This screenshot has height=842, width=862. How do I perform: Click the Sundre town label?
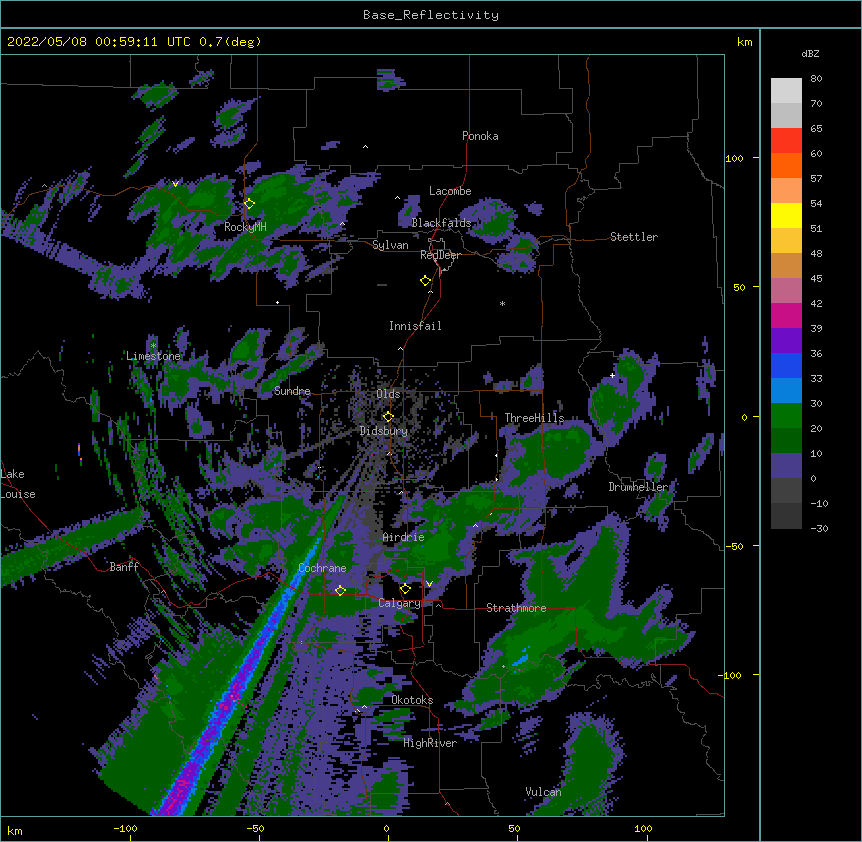coord(292,391)
